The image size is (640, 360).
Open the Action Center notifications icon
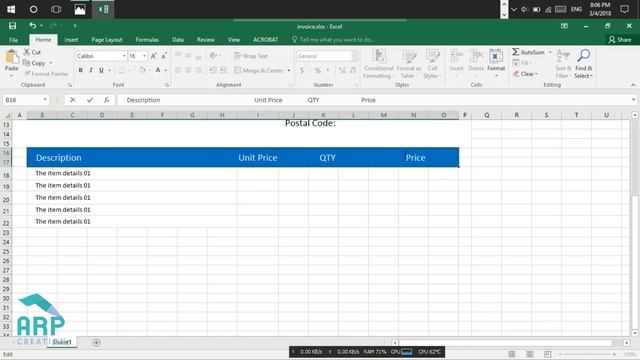coord(624,9)
